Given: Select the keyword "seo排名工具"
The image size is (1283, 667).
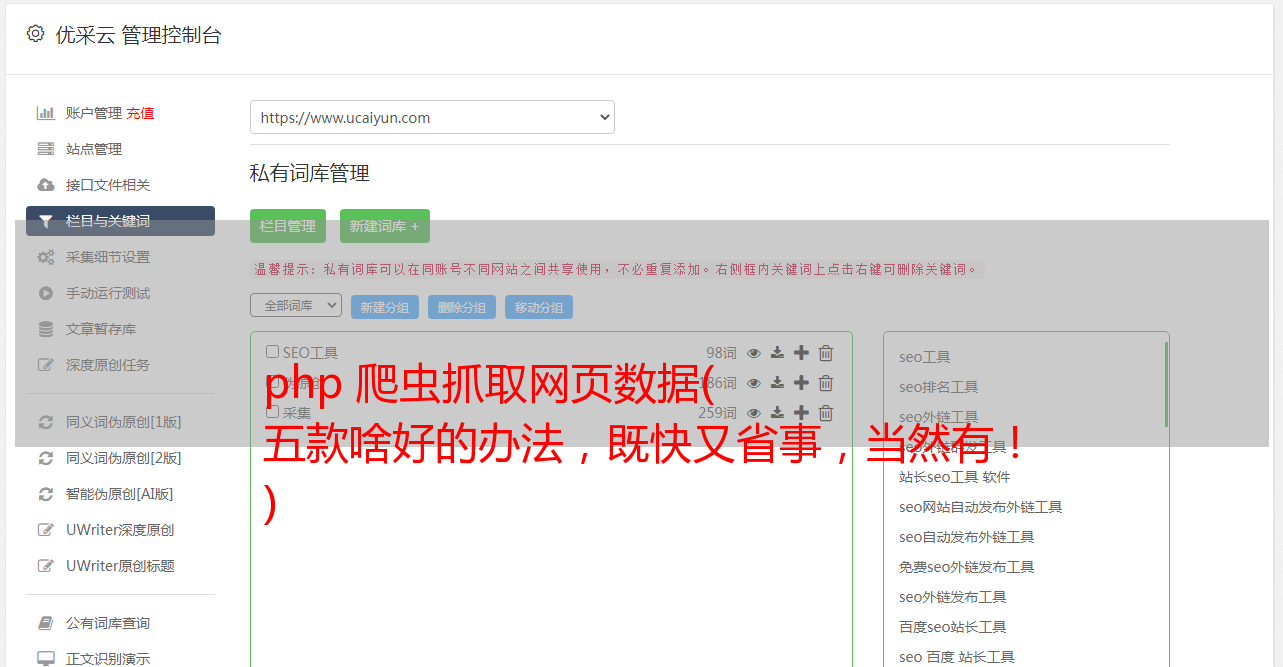Looking at the screenshot, I should pyautogui.click(x=939, y=387).
